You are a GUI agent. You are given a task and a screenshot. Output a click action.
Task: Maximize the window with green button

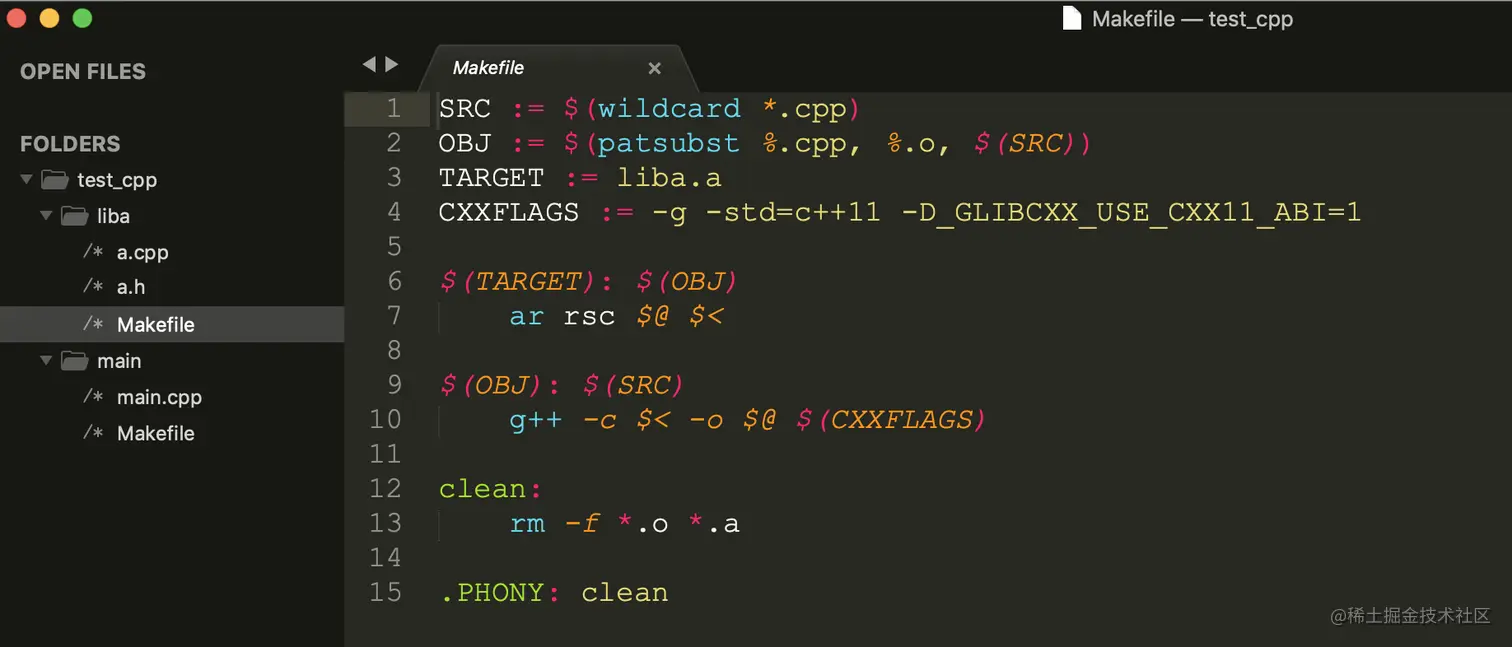pos(82,18)
